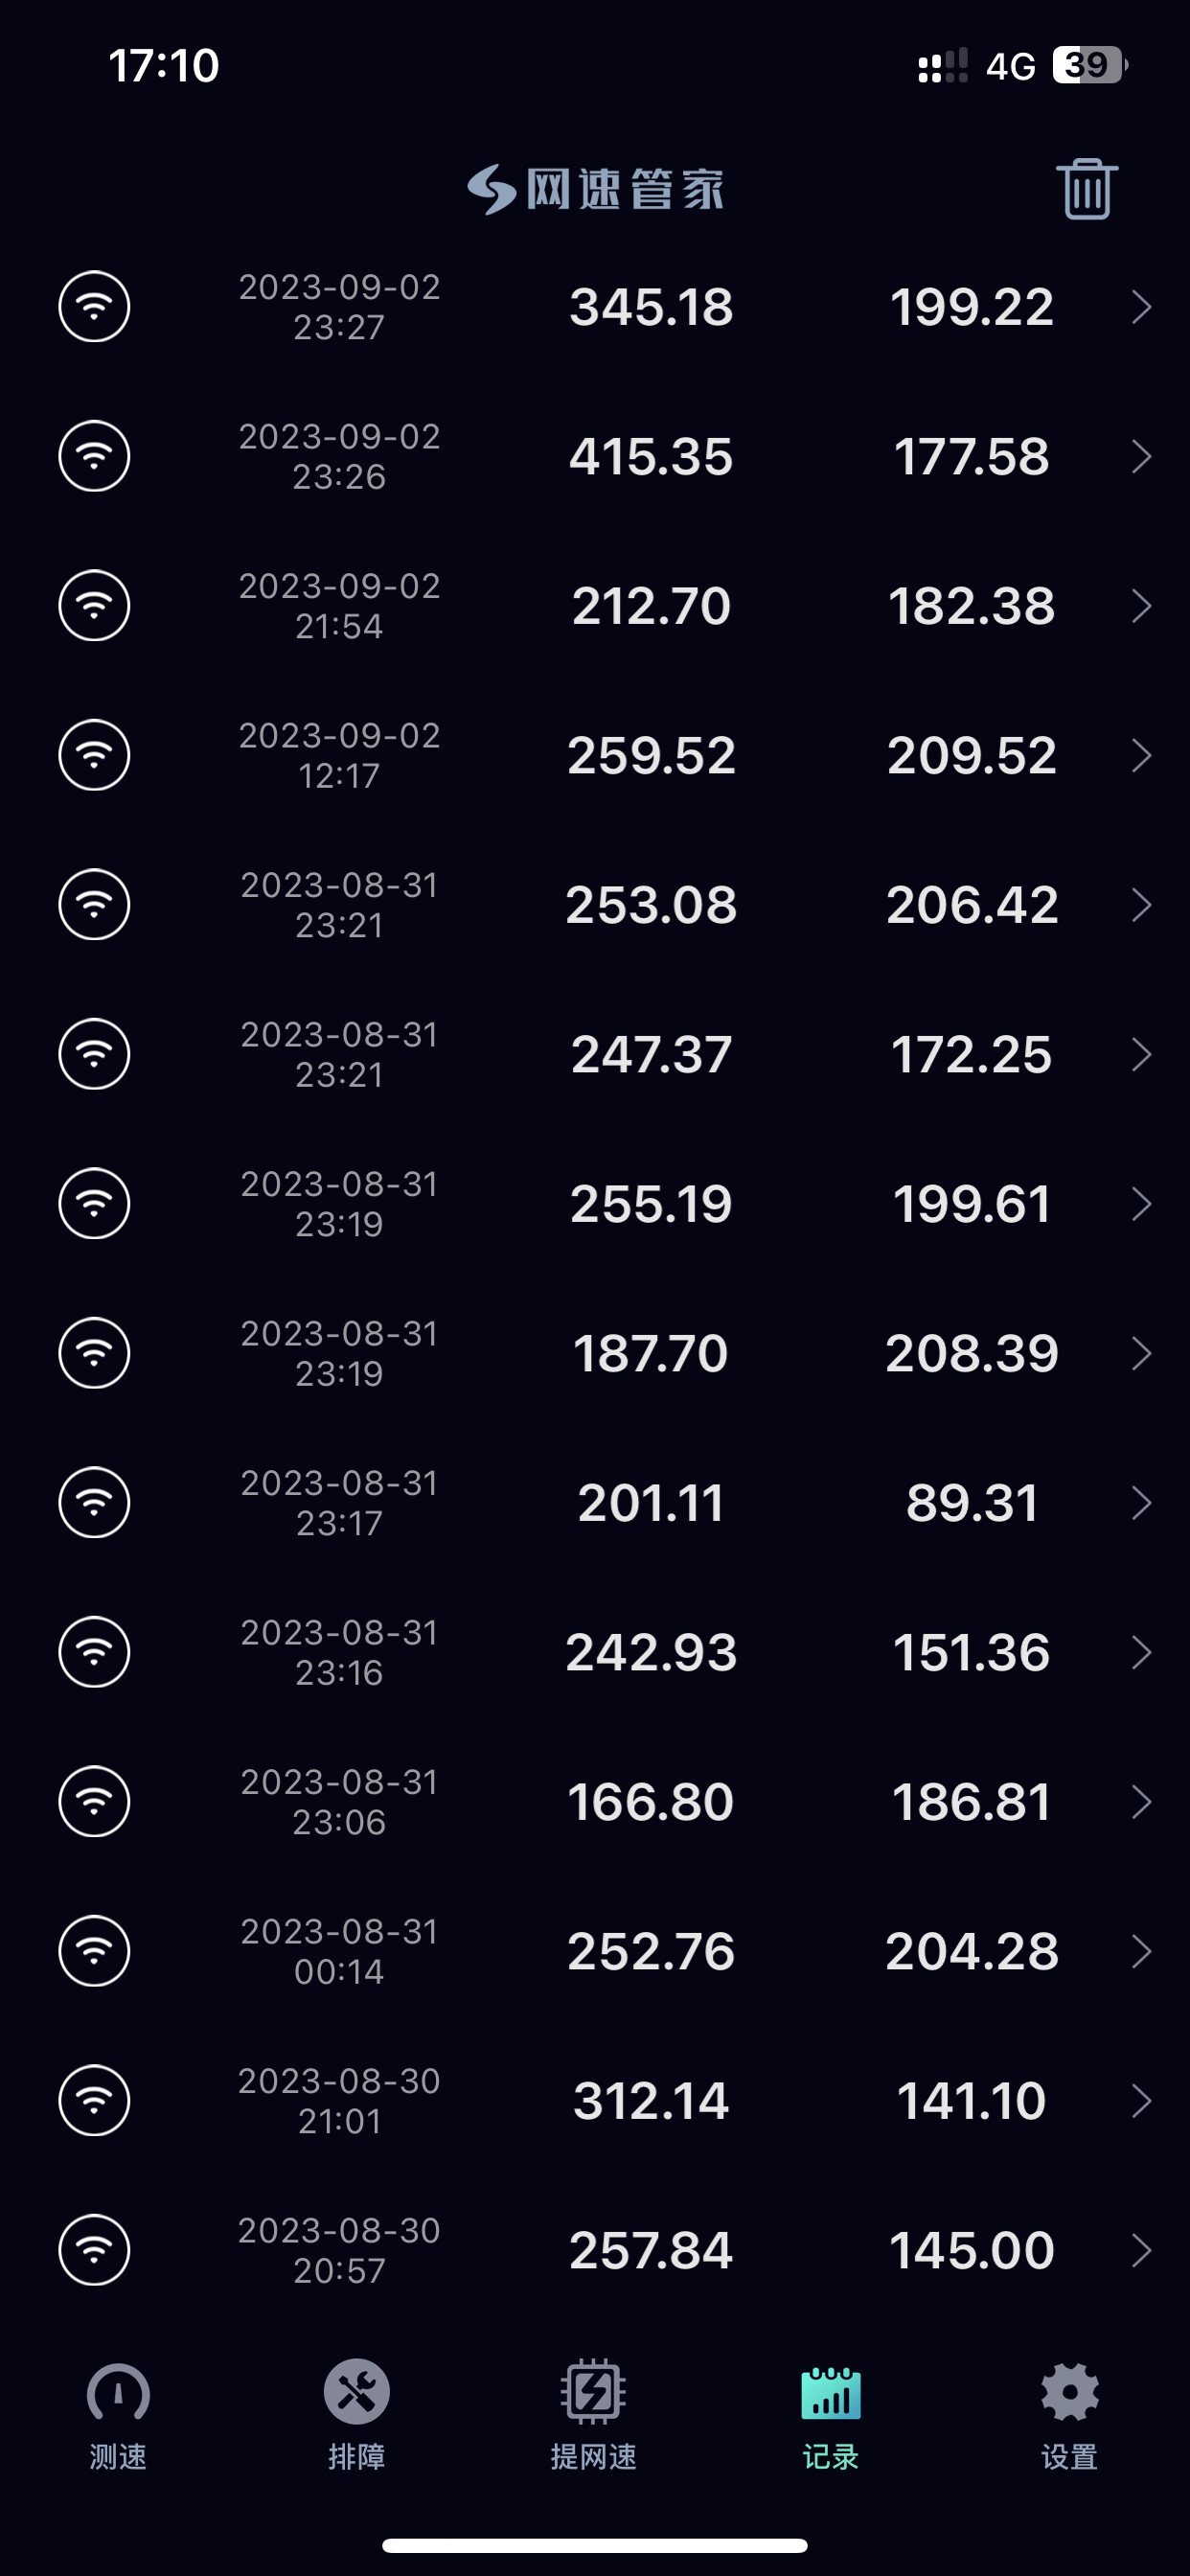Switch to the 排障 troubleshooting tab
Screen dimensions: 1190x2576
click(x=356, y=2413)
